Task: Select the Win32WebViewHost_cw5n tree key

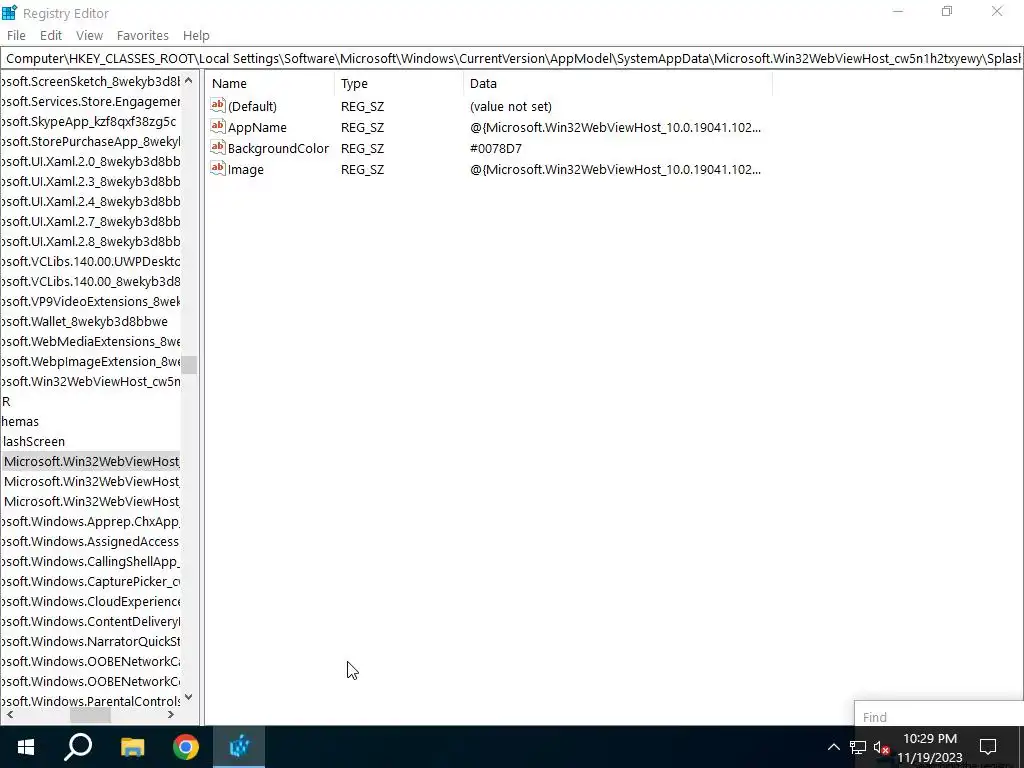Action: pyautogui.click(x=90, y=381)
